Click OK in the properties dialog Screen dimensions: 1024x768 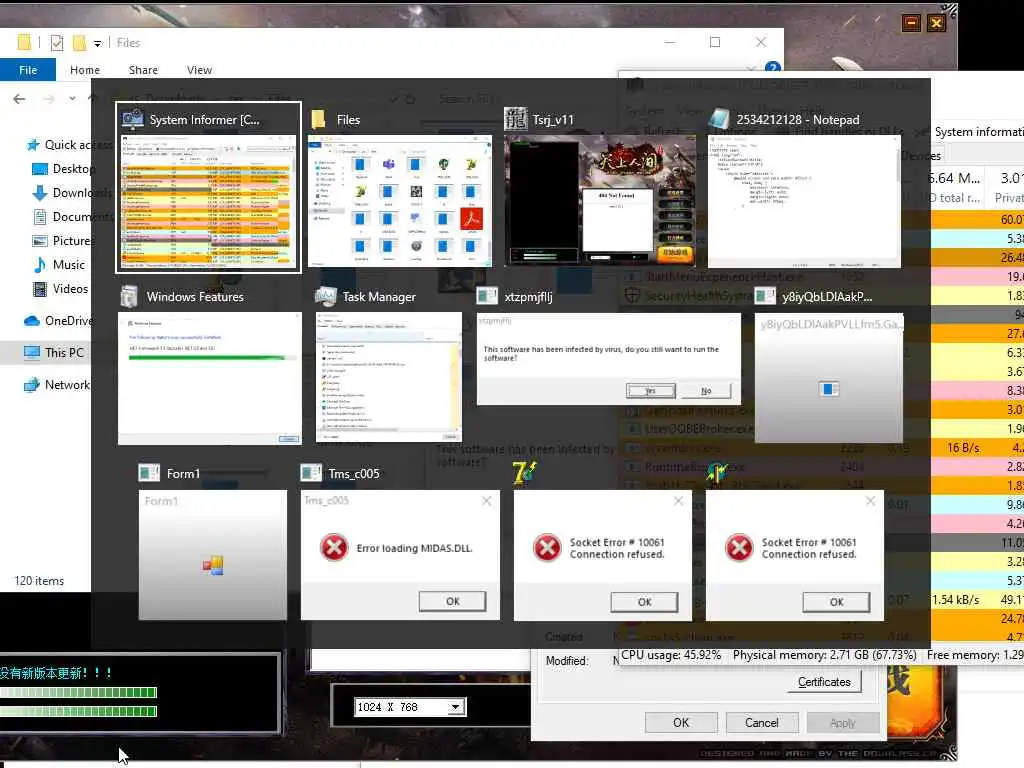tap(681, 723)
